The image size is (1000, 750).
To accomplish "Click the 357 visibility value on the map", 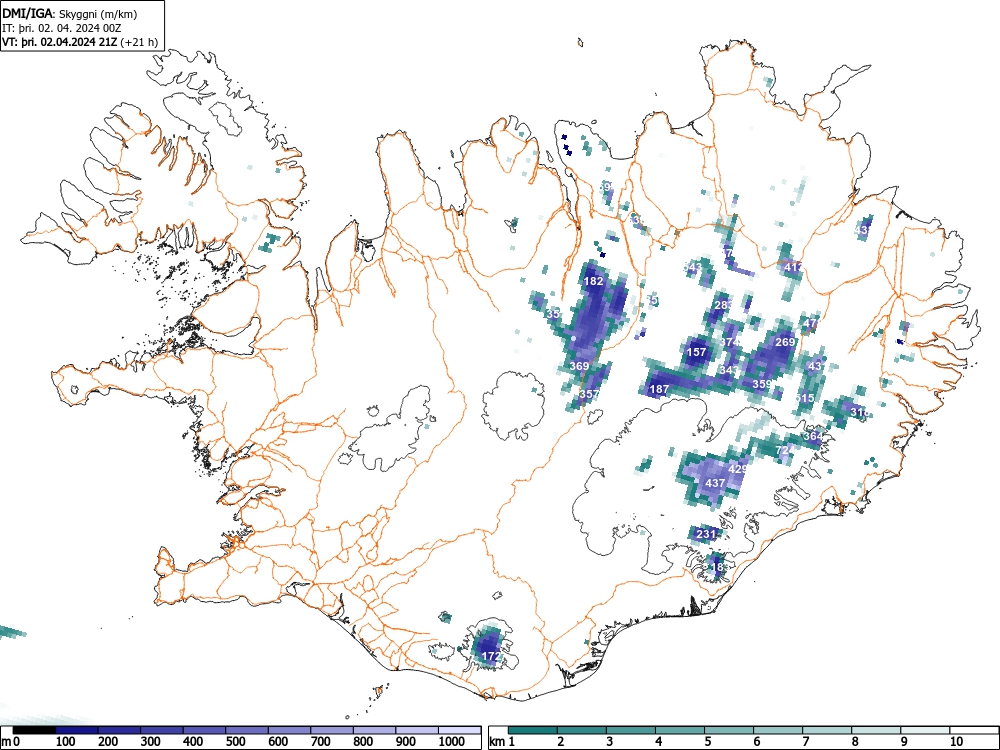I will [x=589, y=394].
